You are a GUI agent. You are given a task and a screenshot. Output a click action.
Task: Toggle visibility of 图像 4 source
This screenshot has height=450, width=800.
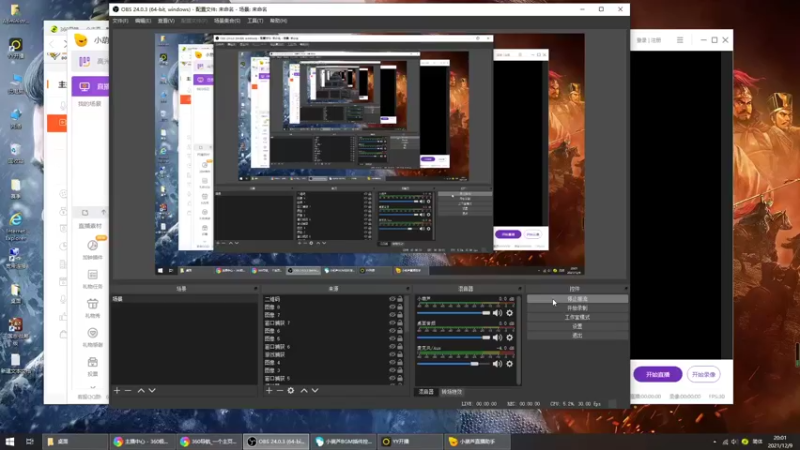pyautogui.click(x=392, y=362)
